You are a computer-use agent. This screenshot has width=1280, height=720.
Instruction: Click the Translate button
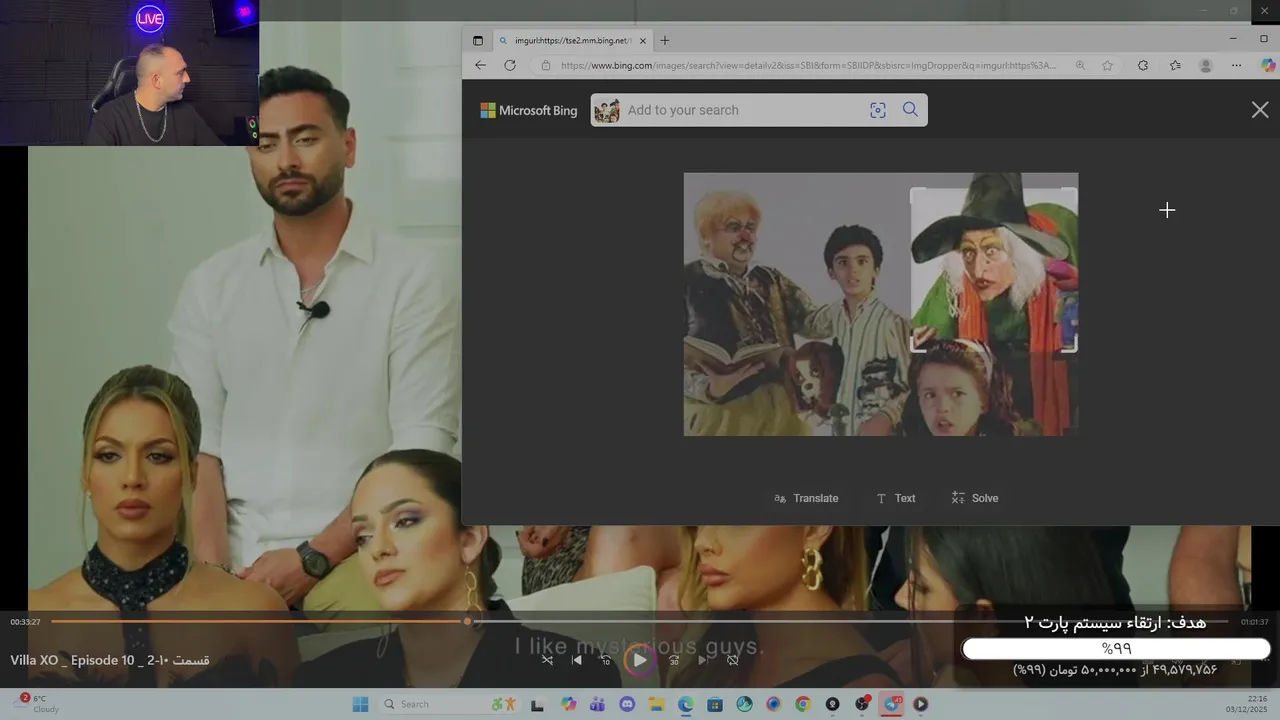tap(806, 498)
